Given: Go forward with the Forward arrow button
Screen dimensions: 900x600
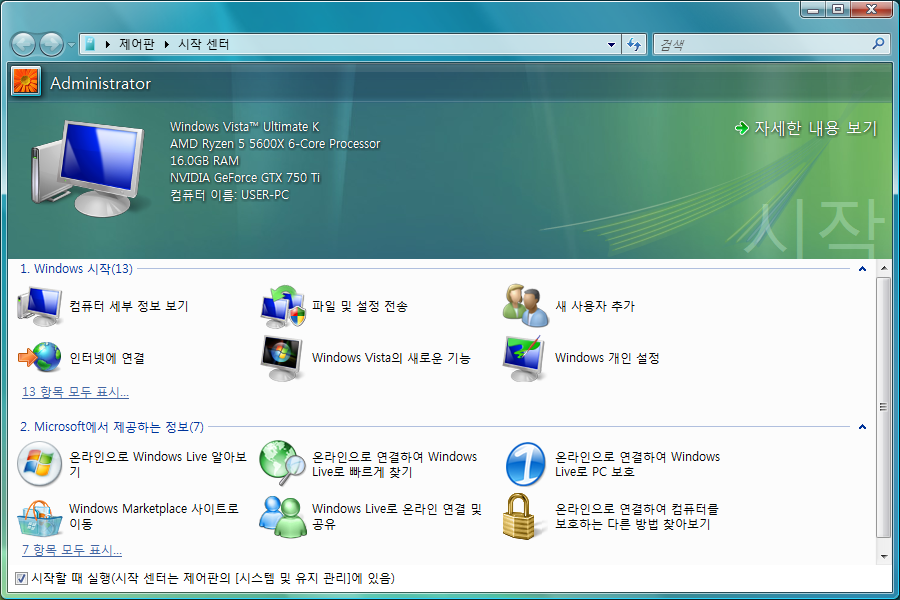Looking at the screenshot, I should 51,44.
